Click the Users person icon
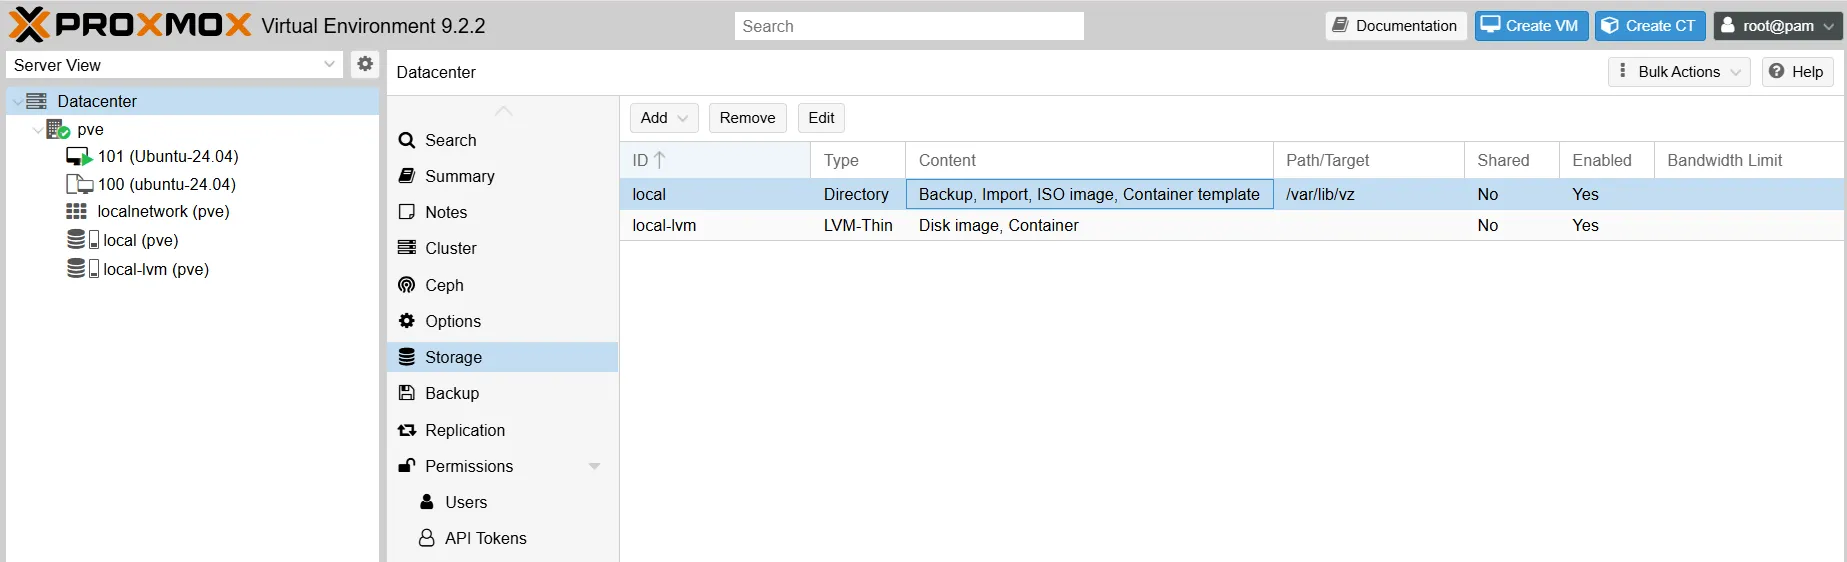Screen dimensions: 1847x562 tap(427, 502)
